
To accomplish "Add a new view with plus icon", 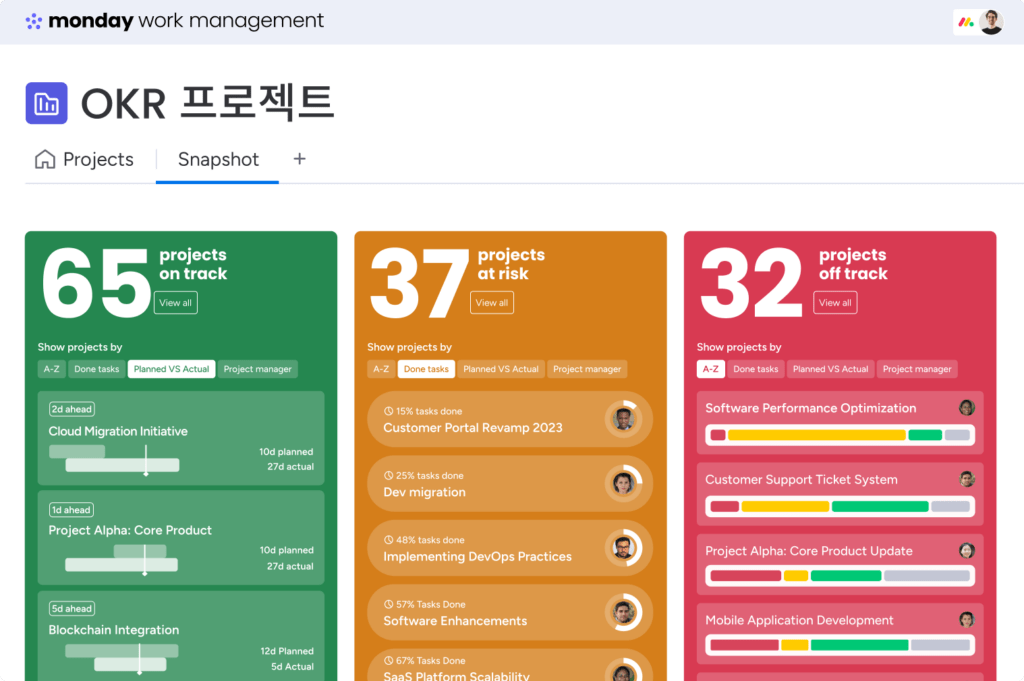I will (299, 159).
